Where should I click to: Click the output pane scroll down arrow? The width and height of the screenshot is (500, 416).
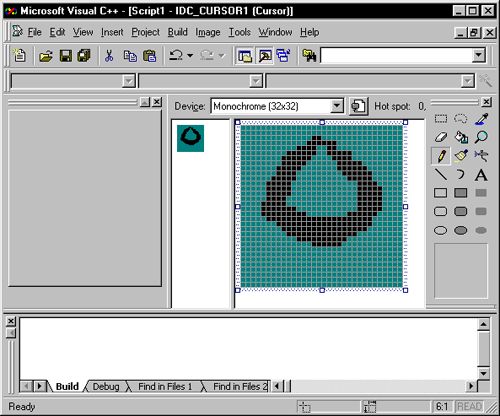(x=484, y=373)
